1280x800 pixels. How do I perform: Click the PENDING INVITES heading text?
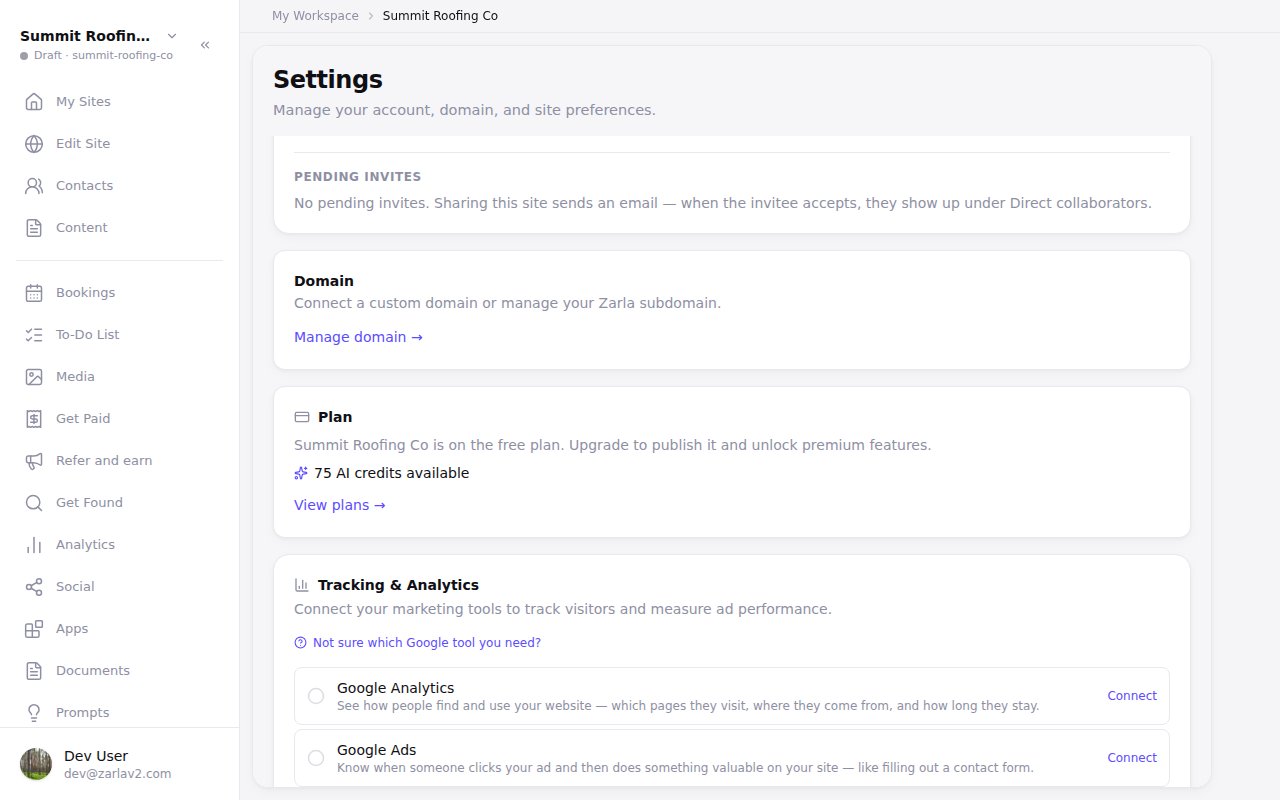click(x=358, y=177)
